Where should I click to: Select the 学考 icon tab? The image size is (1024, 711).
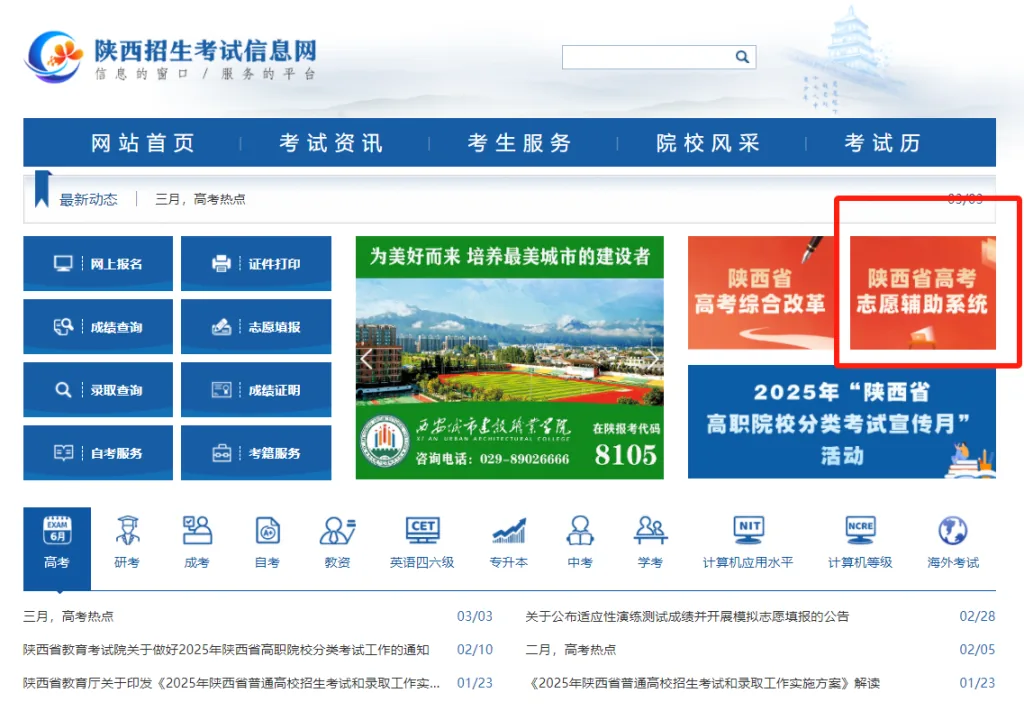650,542
